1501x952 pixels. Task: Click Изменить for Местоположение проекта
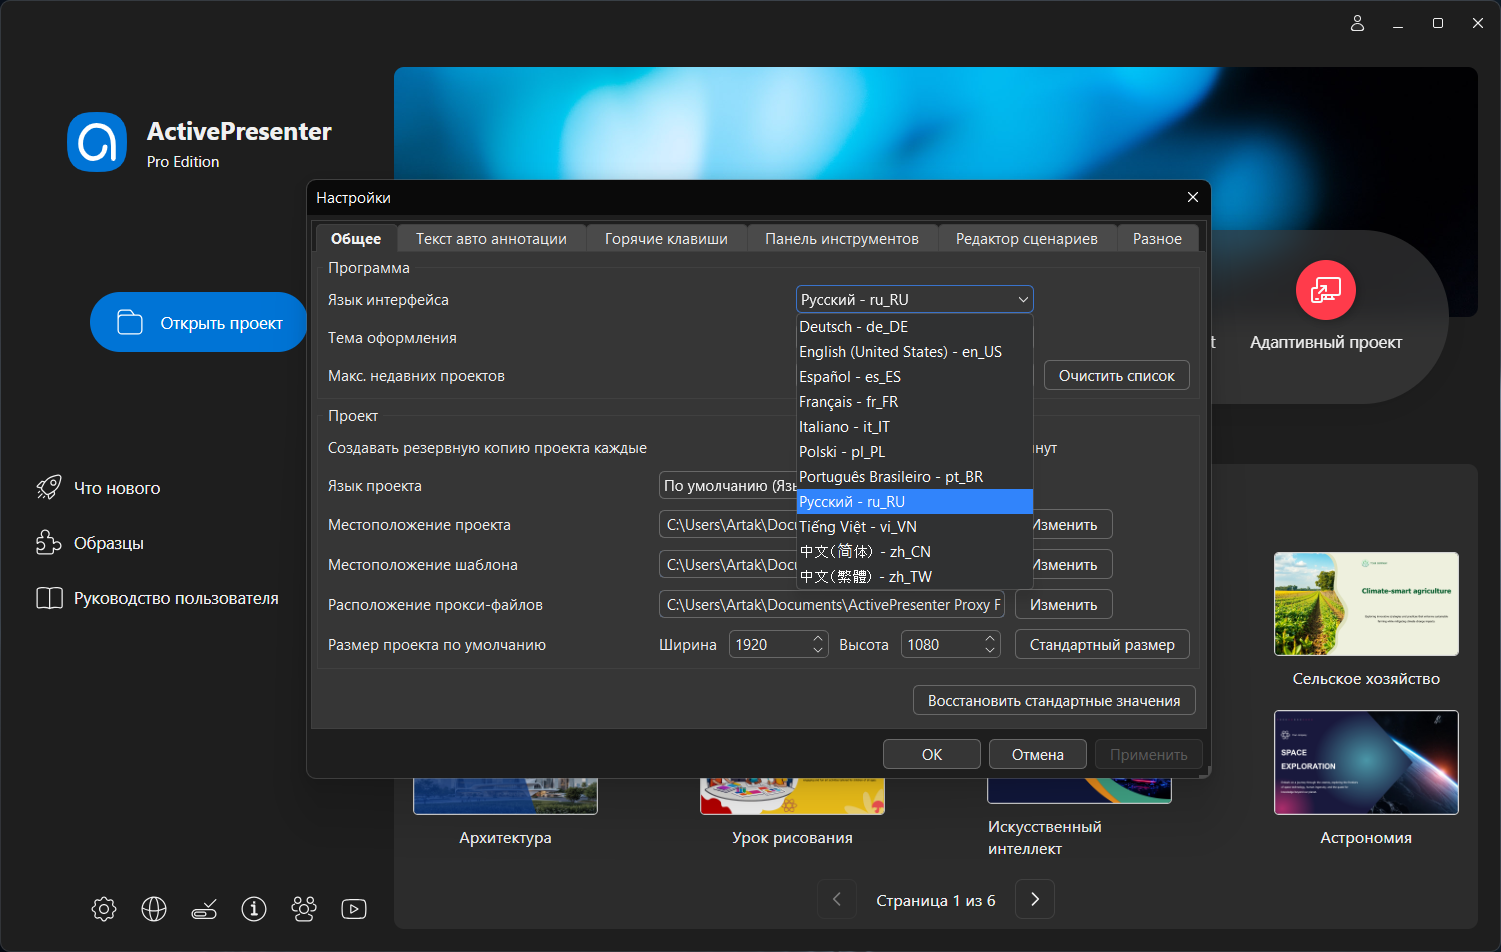pyautogui.click(x=1071, y=525)
